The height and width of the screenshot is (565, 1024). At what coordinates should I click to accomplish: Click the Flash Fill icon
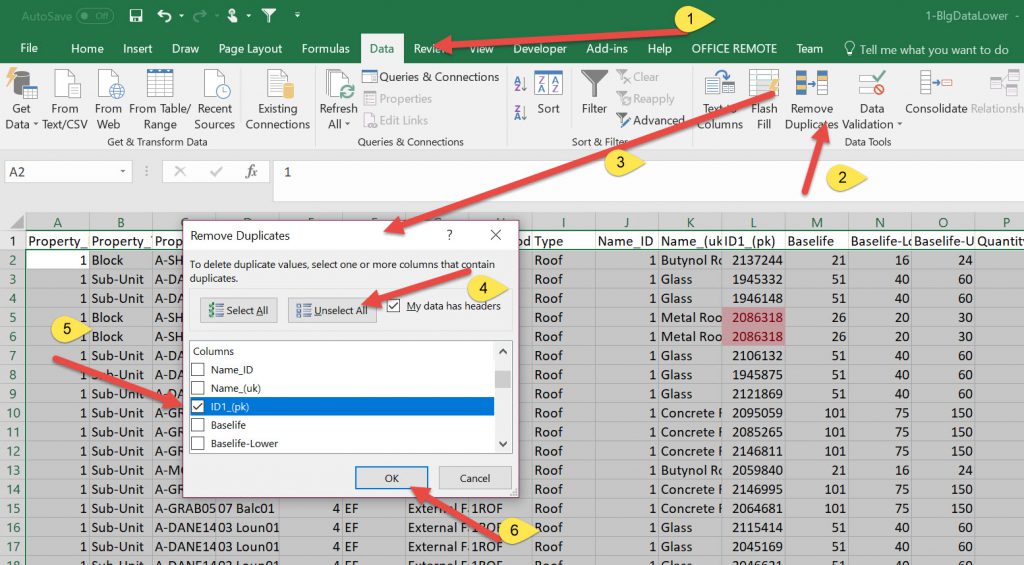pyautogui.click(x=764, y=86)
